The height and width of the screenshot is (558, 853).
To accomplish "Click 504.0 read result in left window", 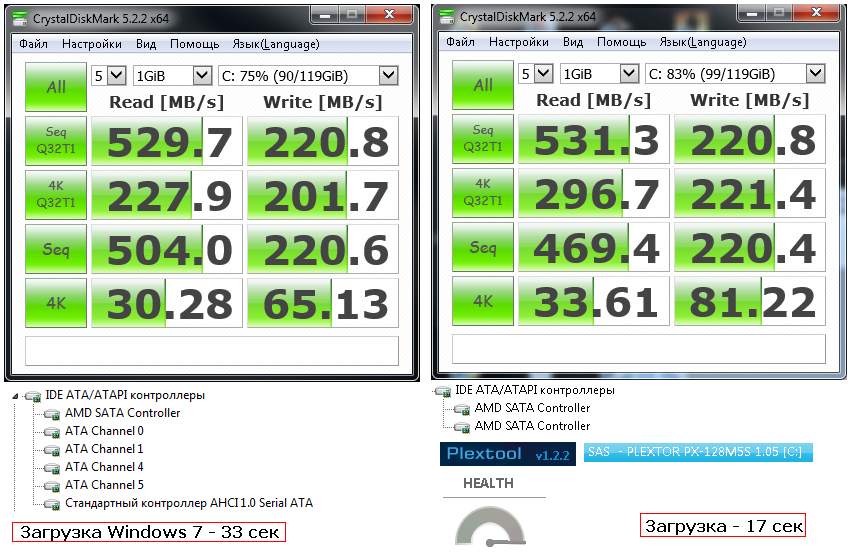I will coord(167,249).
